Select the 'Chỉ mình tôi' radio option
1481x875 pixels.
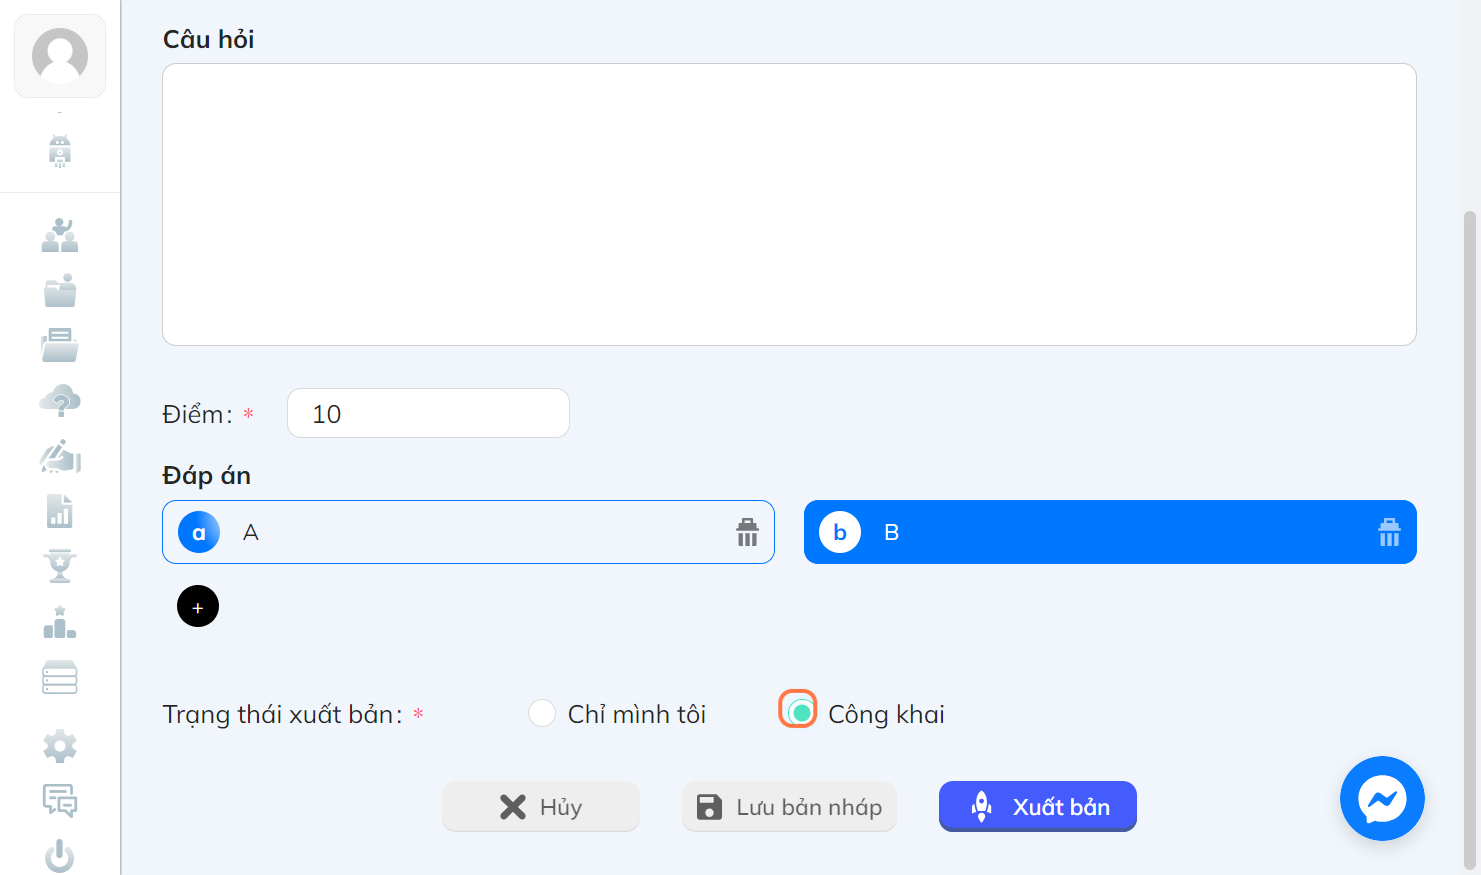pos(542,713)
